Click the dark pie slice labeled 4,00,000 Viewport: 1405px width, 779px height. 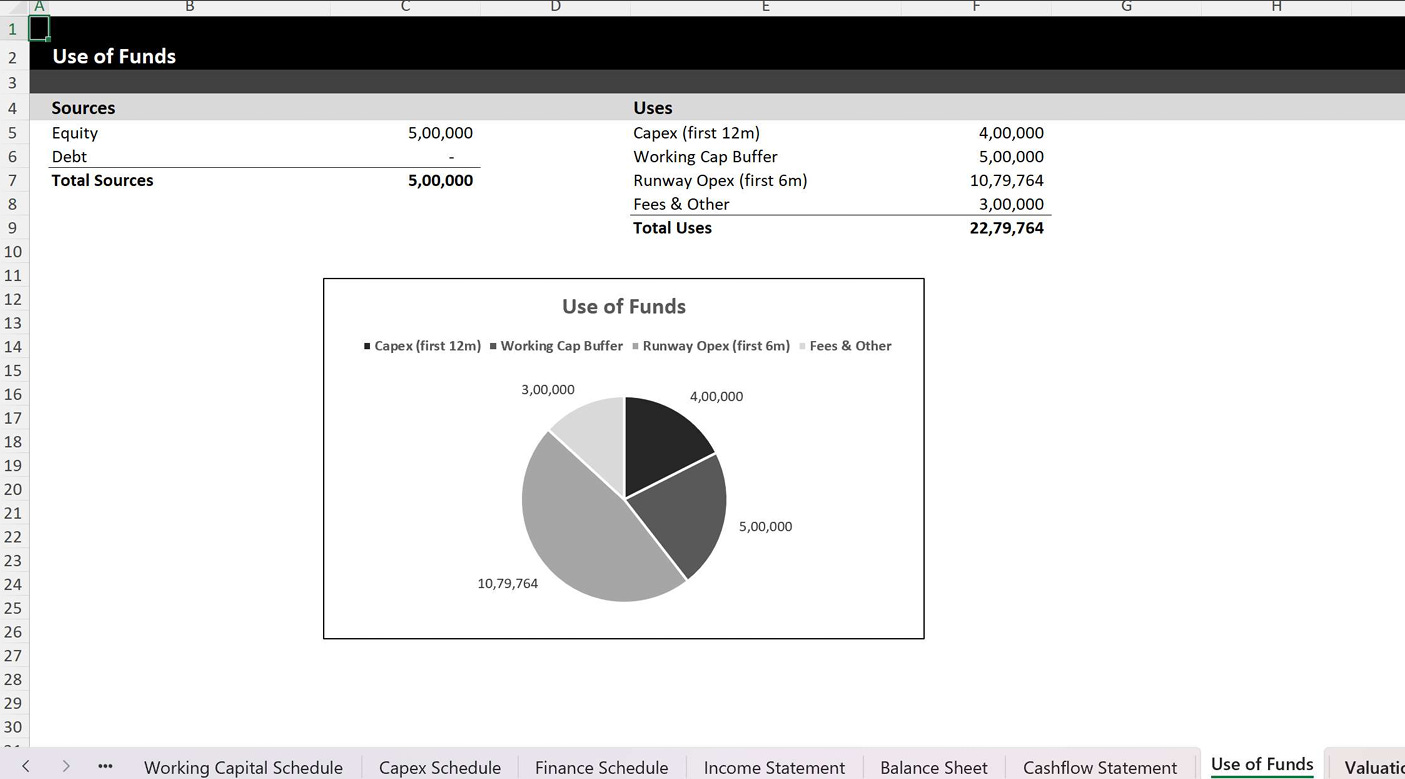(x=660, y=440)
